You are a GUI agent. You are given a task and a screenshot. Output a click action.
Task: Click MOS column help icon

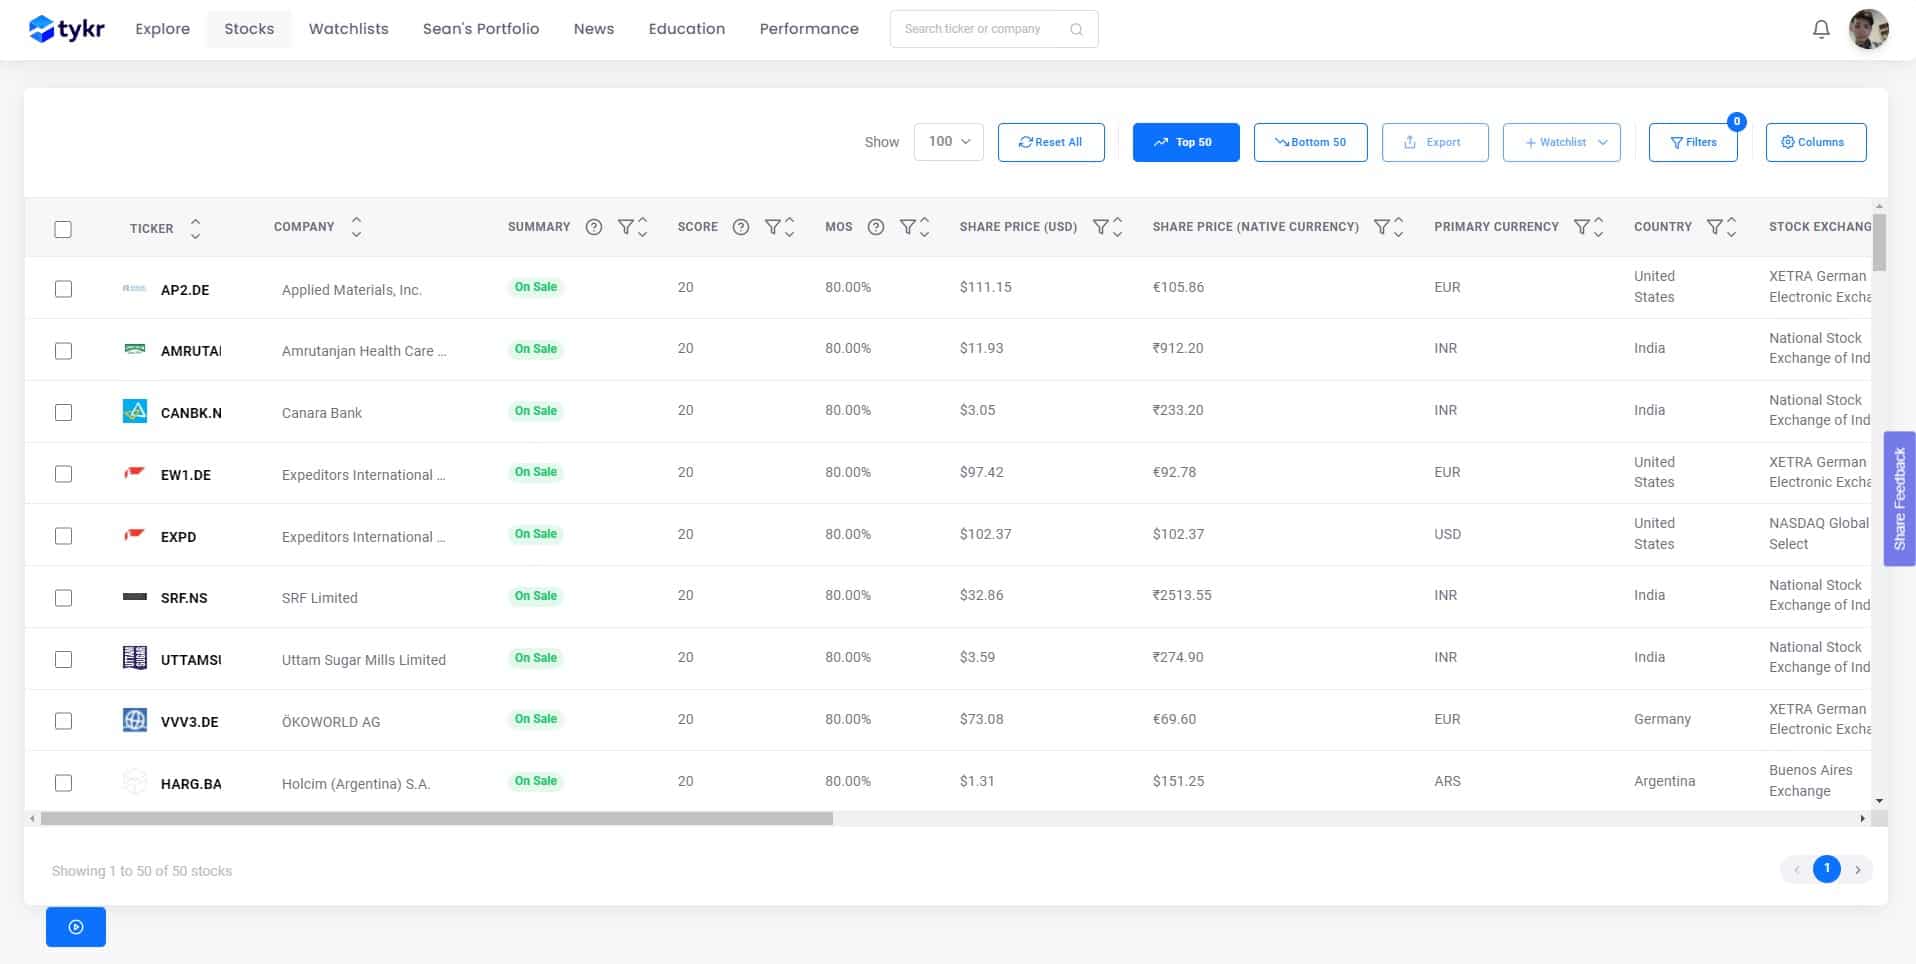[x=876, y=227]
